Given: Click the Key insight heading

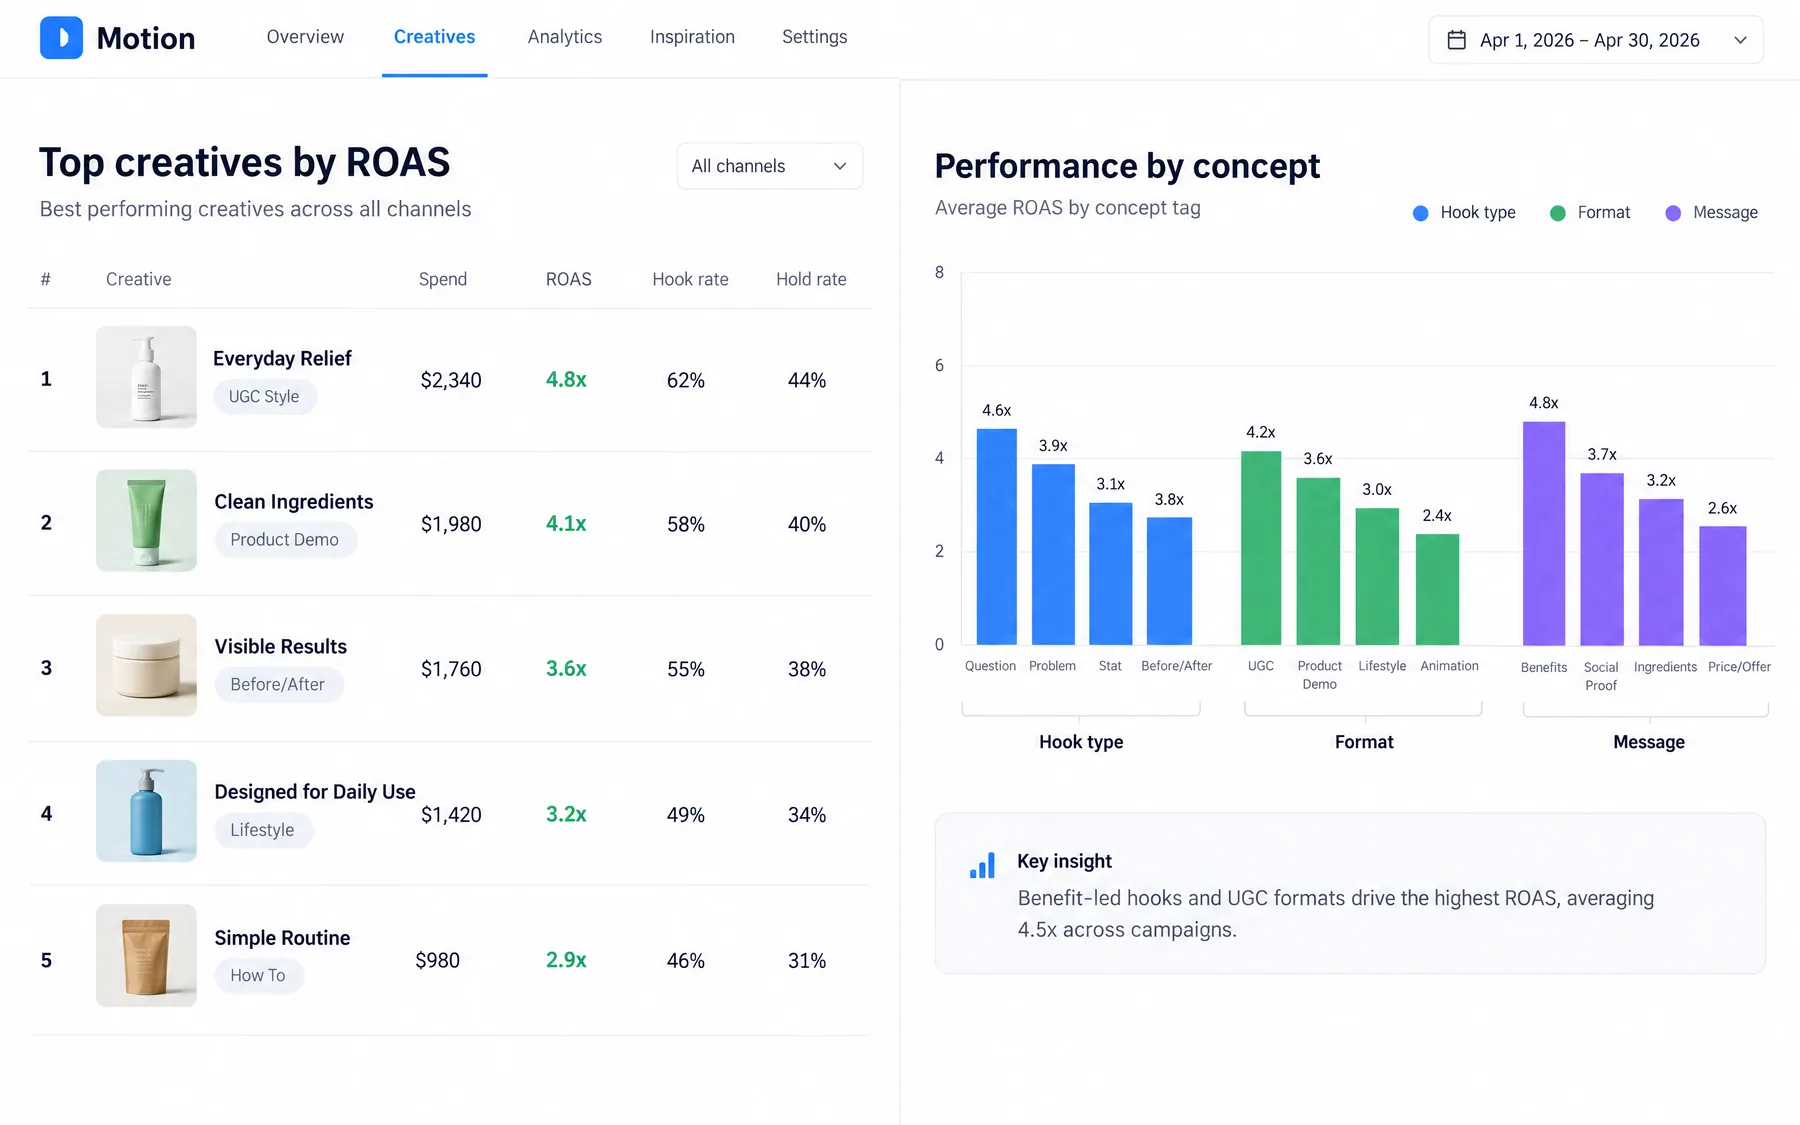Looking at the screenshot, I should click(1064, 861).
